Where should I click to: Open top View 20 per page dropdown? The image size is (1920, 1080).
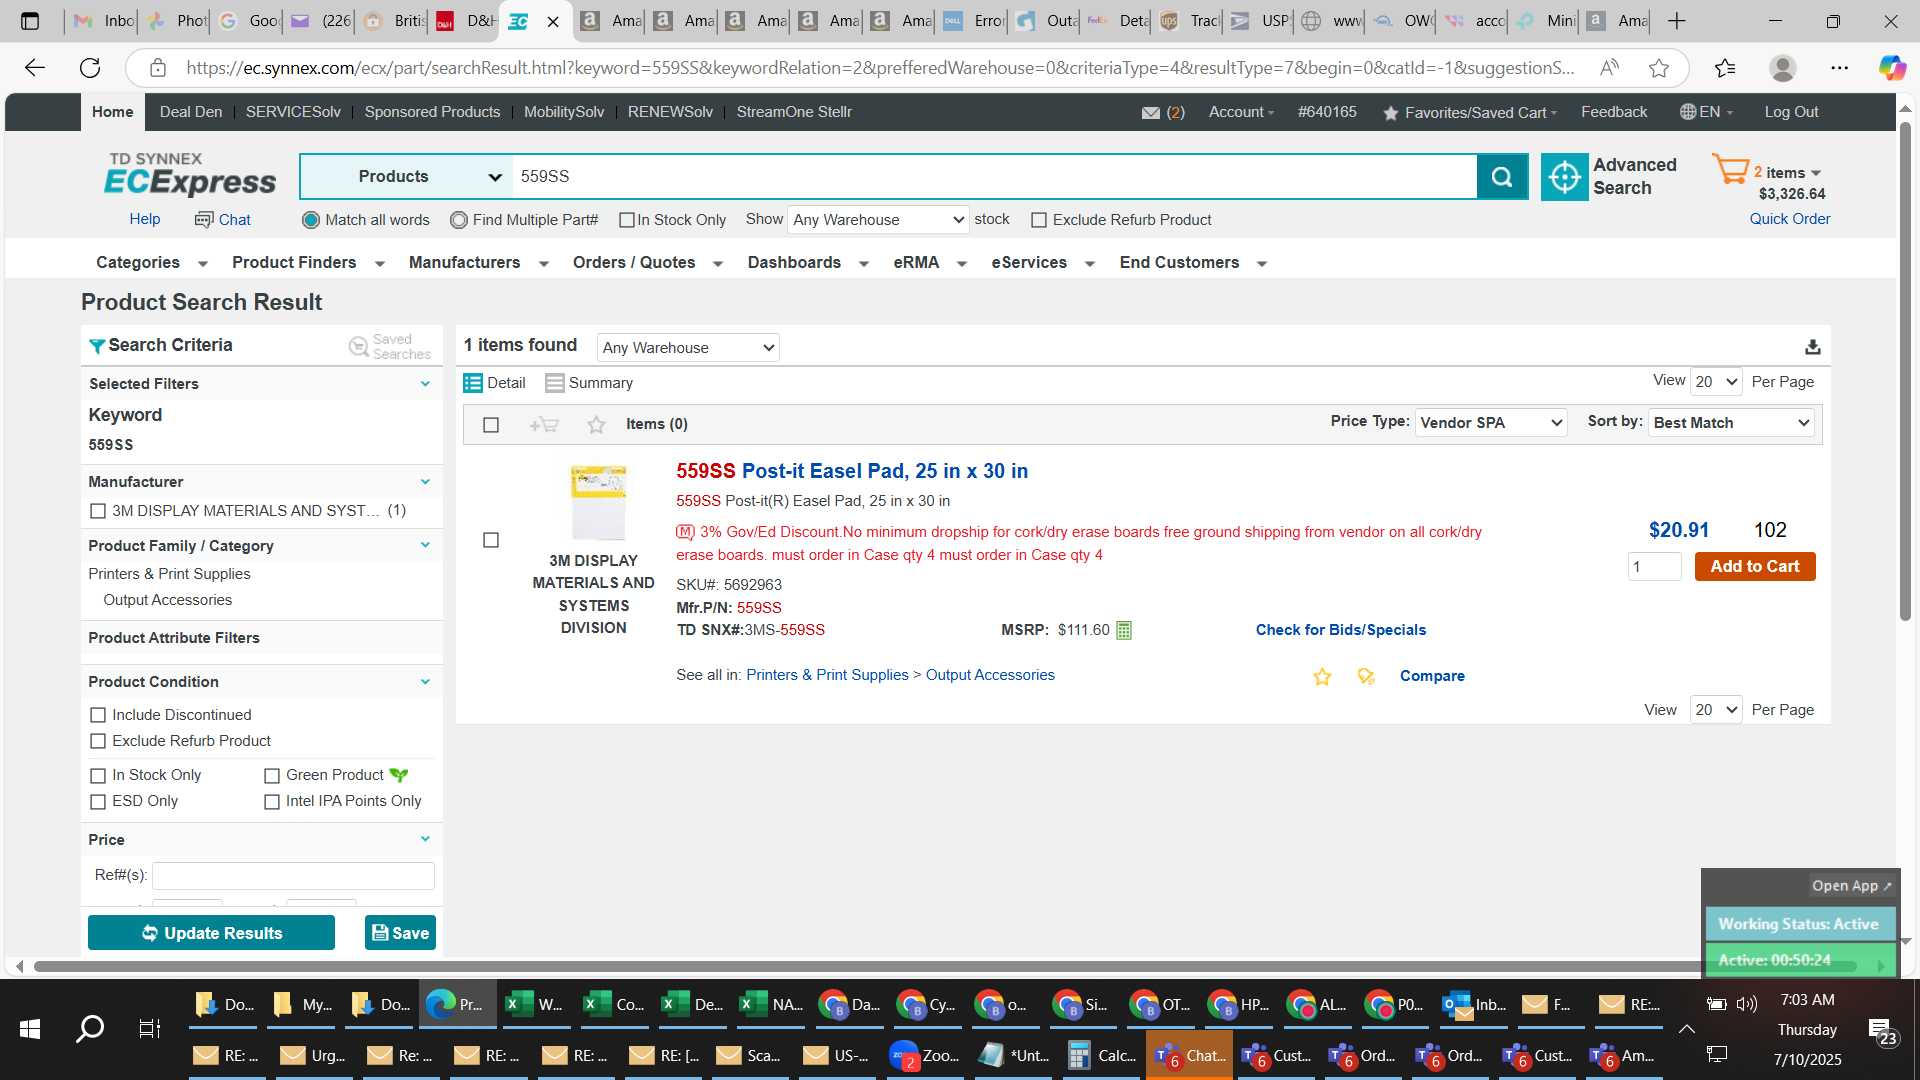pos(1716,382)
